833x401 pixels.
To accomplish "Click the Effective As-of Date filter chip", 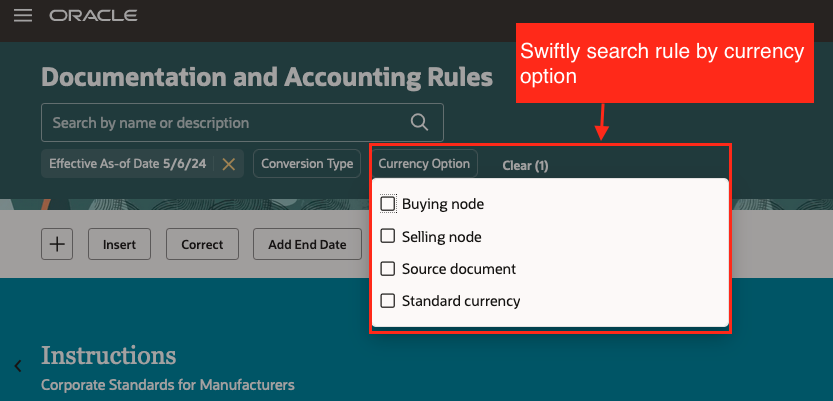I will point(127,164).
